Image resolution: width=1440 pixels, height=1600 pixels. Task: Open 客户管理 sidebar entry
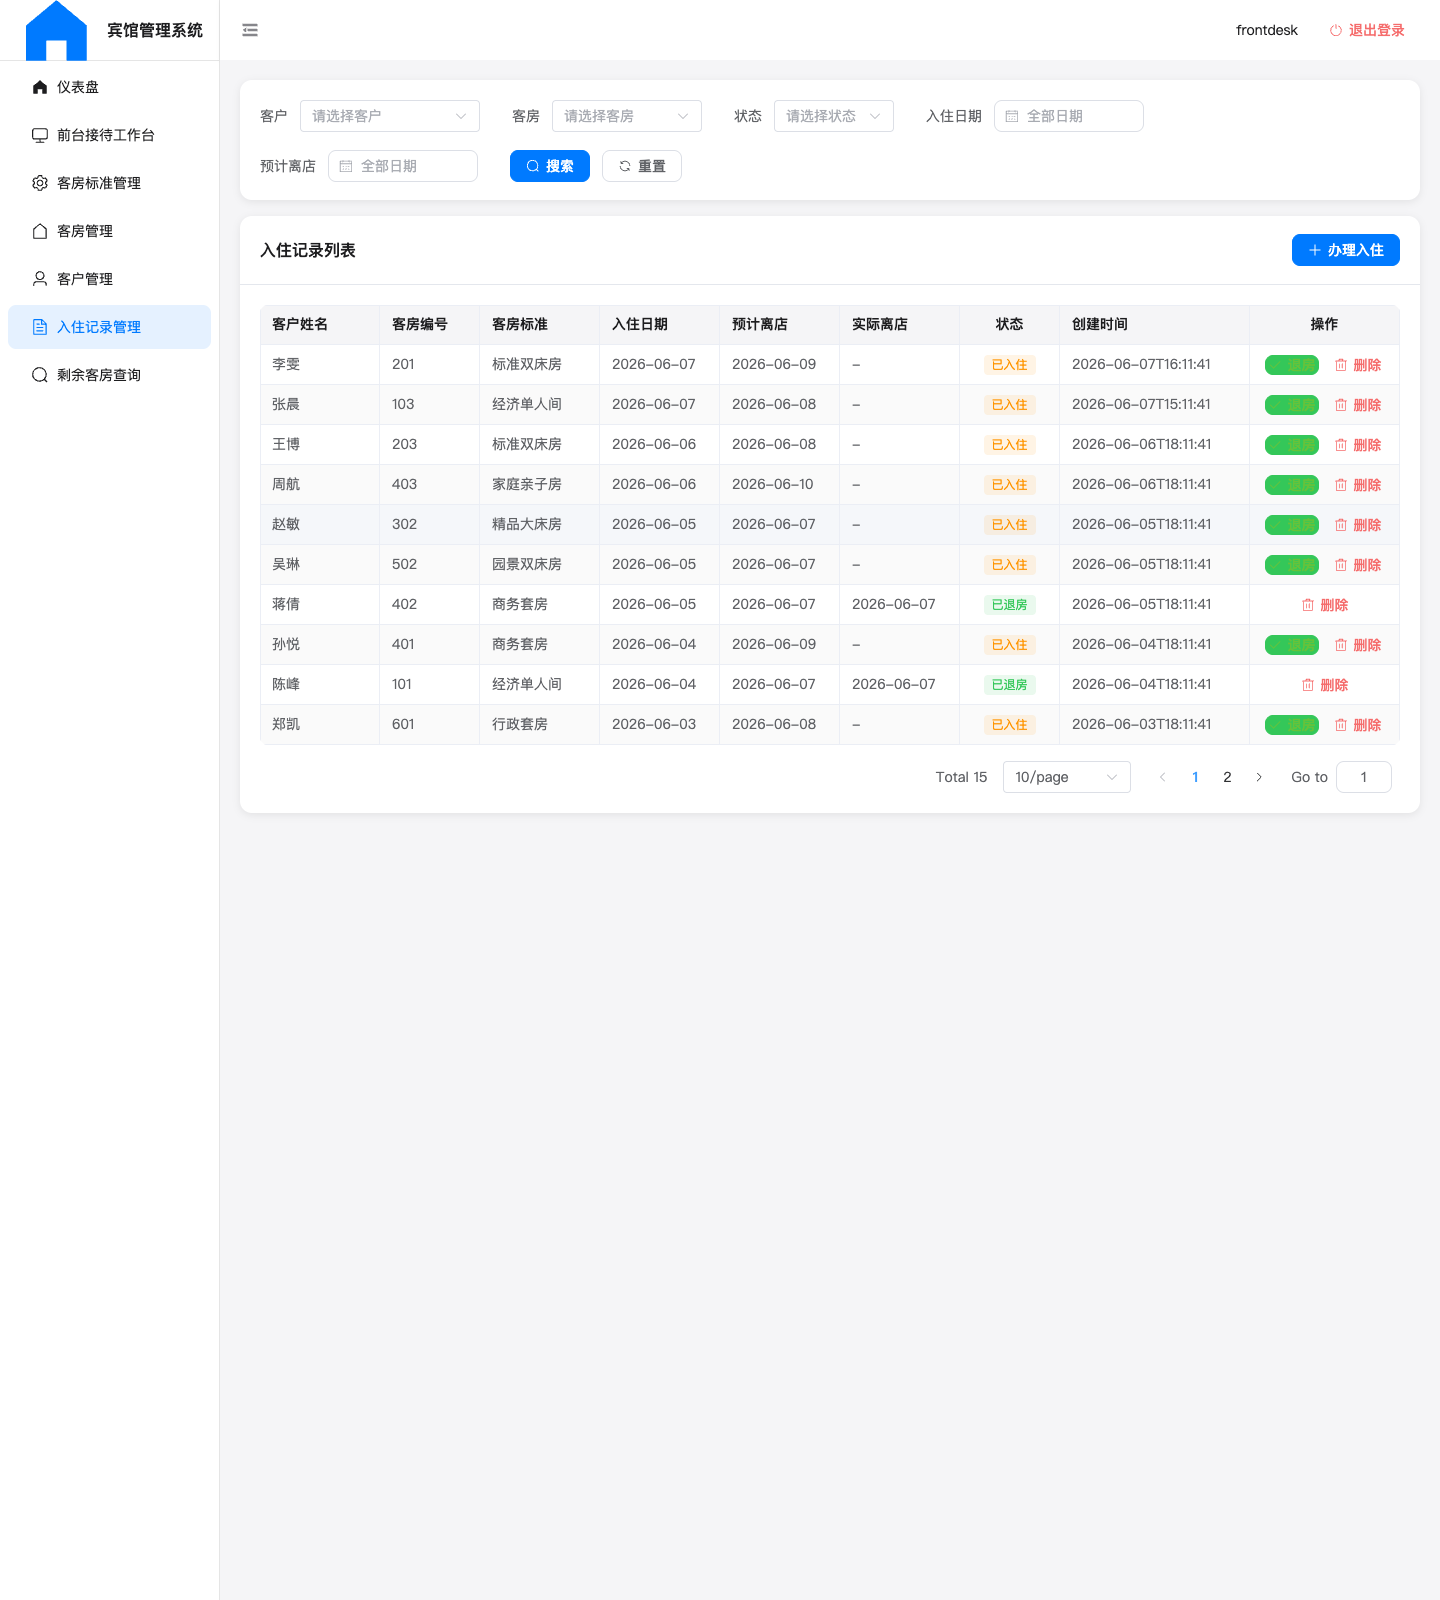tap(109, 279)
